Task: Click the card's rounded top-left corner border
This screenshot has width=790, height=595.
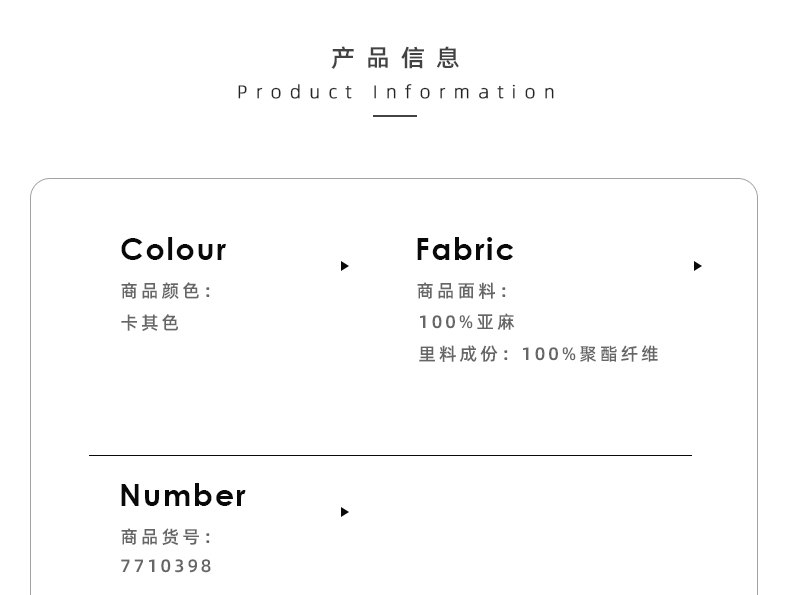Action: [x=38, y=187]
